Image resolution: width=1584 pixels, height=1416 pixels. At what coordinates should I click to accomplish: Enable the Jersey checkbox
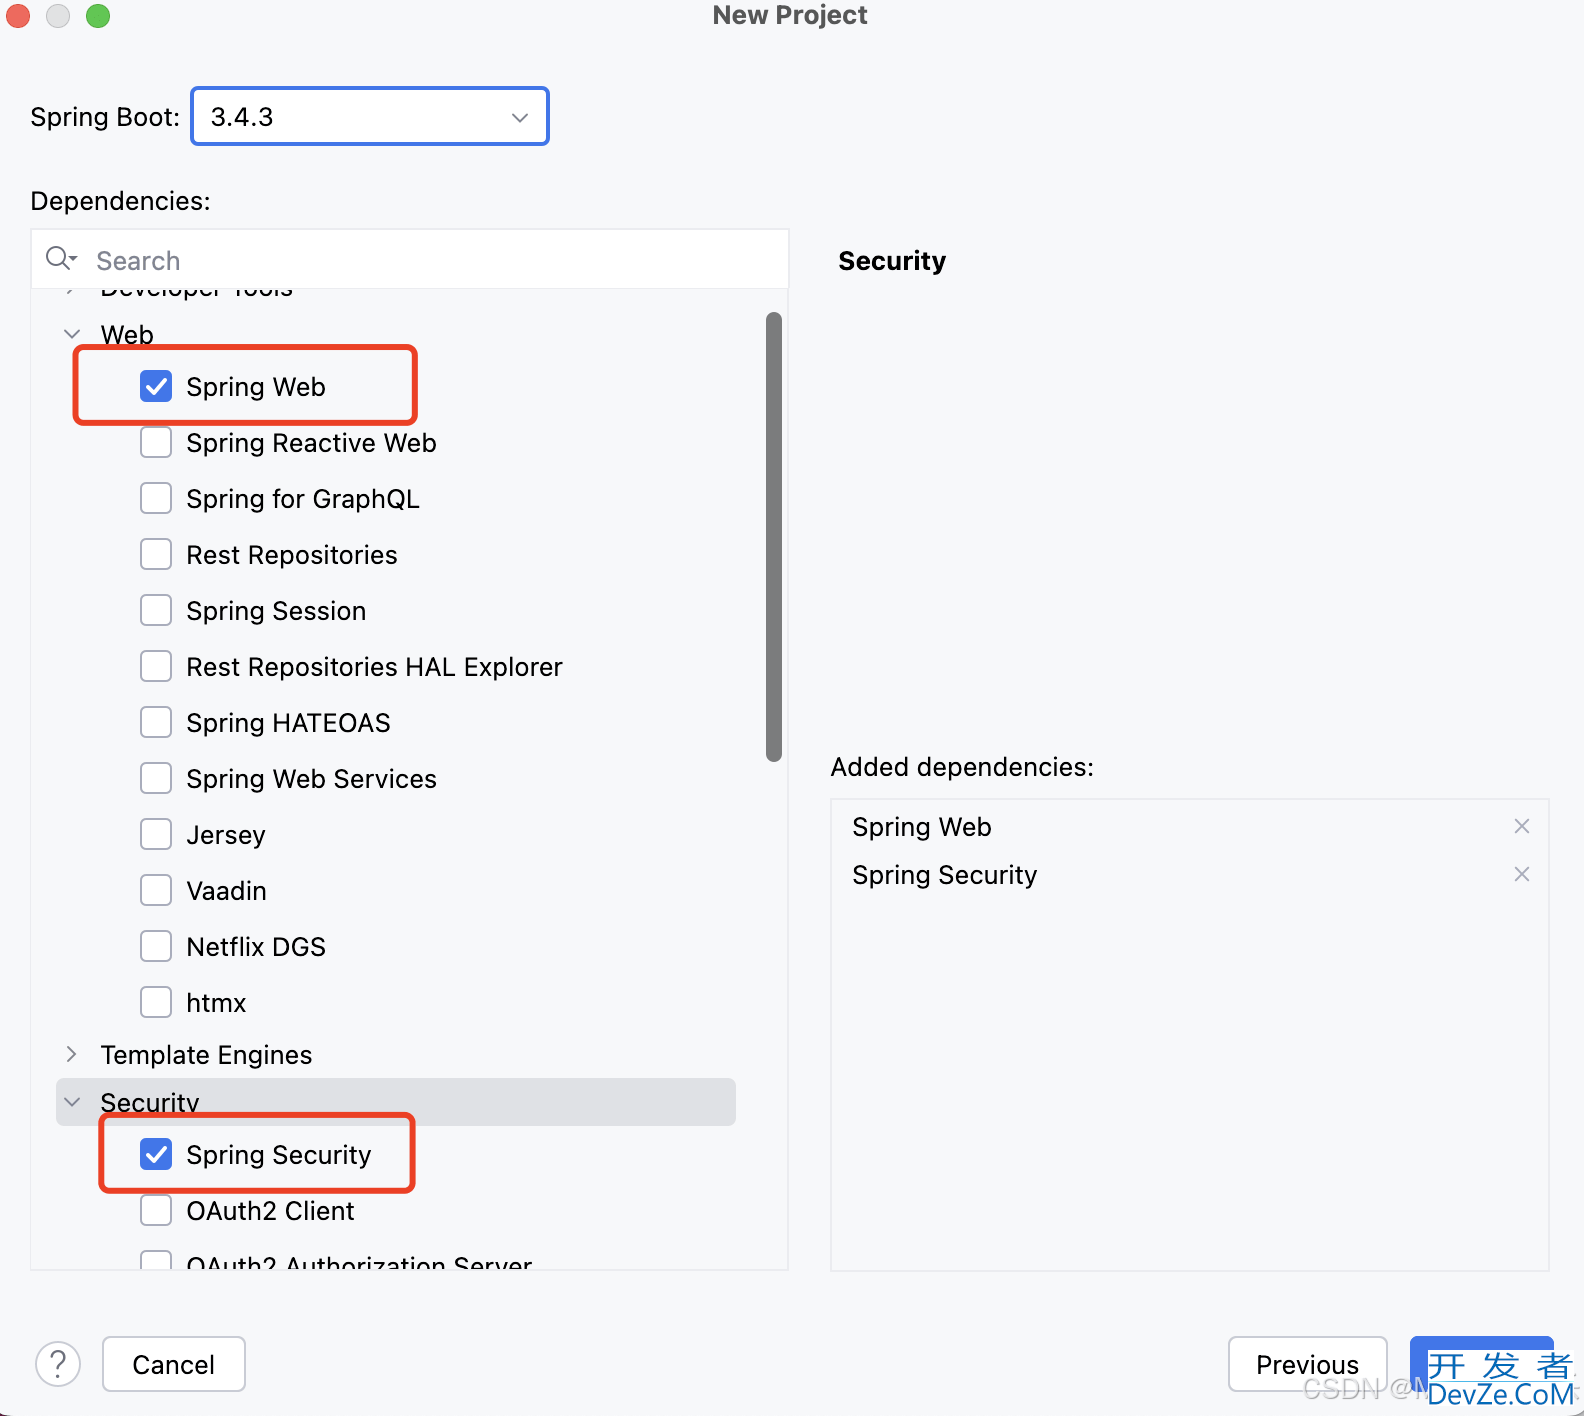(x=156, y=834)
